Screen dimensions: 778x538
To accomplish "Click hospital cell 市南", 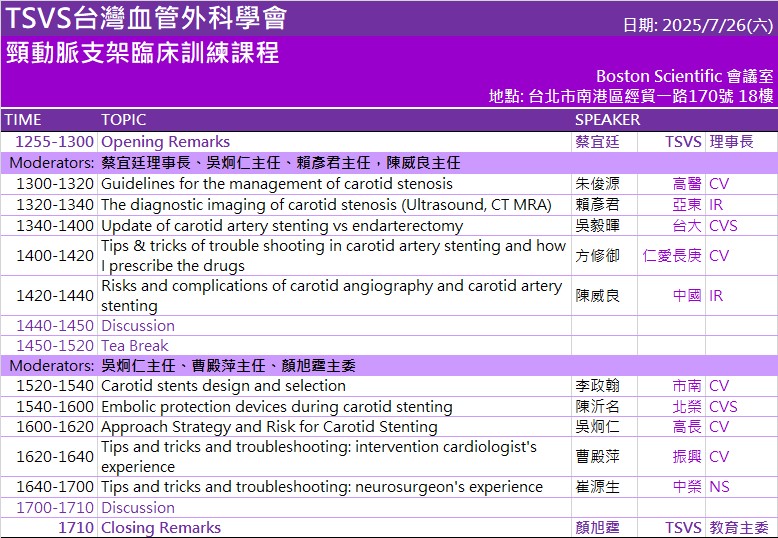I will [x=687, y=386].
